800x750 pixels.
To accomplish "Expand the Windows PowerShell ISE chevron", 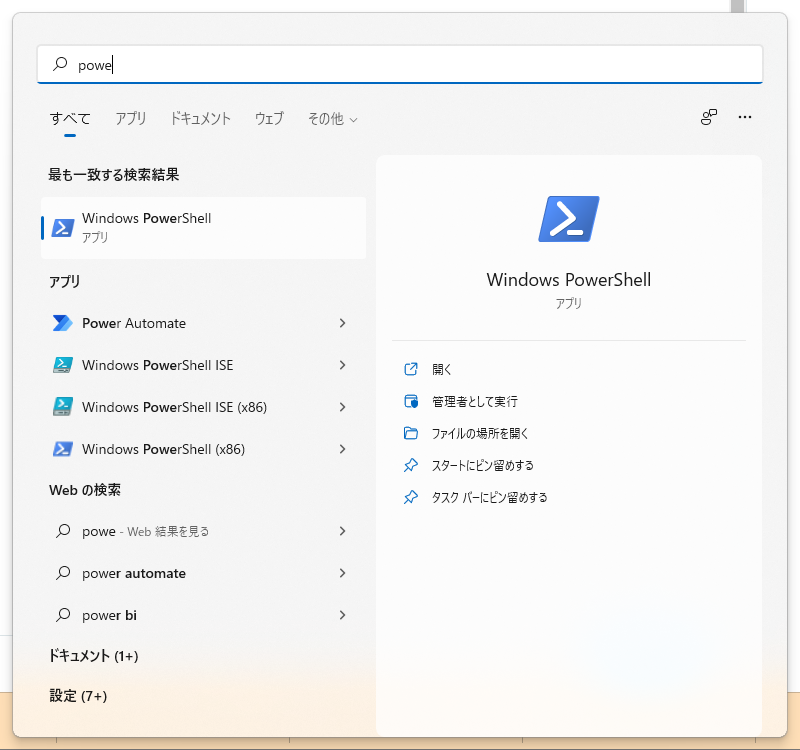I will click(x=342, y=365).
